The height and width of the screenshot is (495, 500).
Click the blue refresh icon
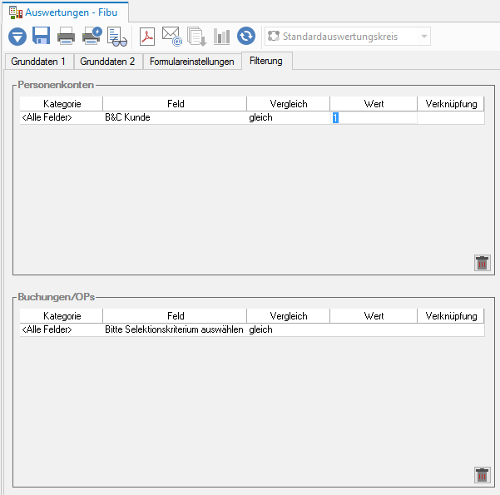click(246, 36)
